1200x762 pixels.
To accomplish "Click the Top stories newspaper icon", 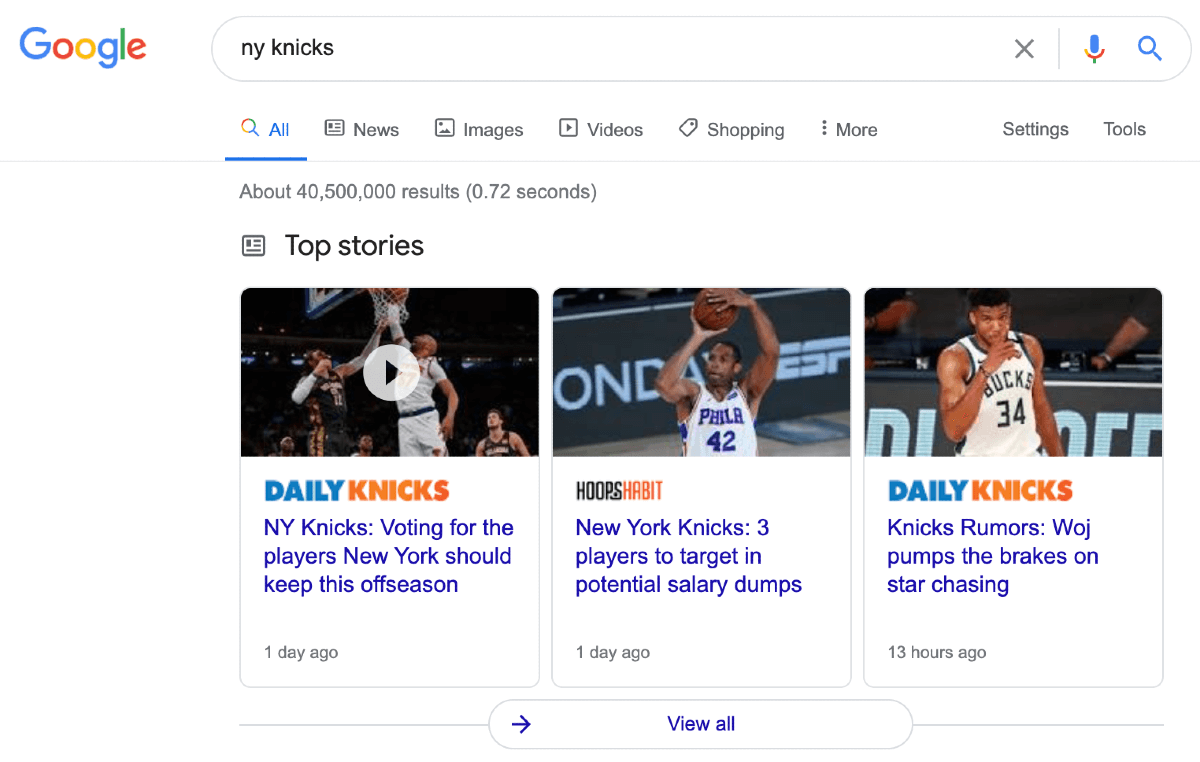I will [x=254, y=245].
